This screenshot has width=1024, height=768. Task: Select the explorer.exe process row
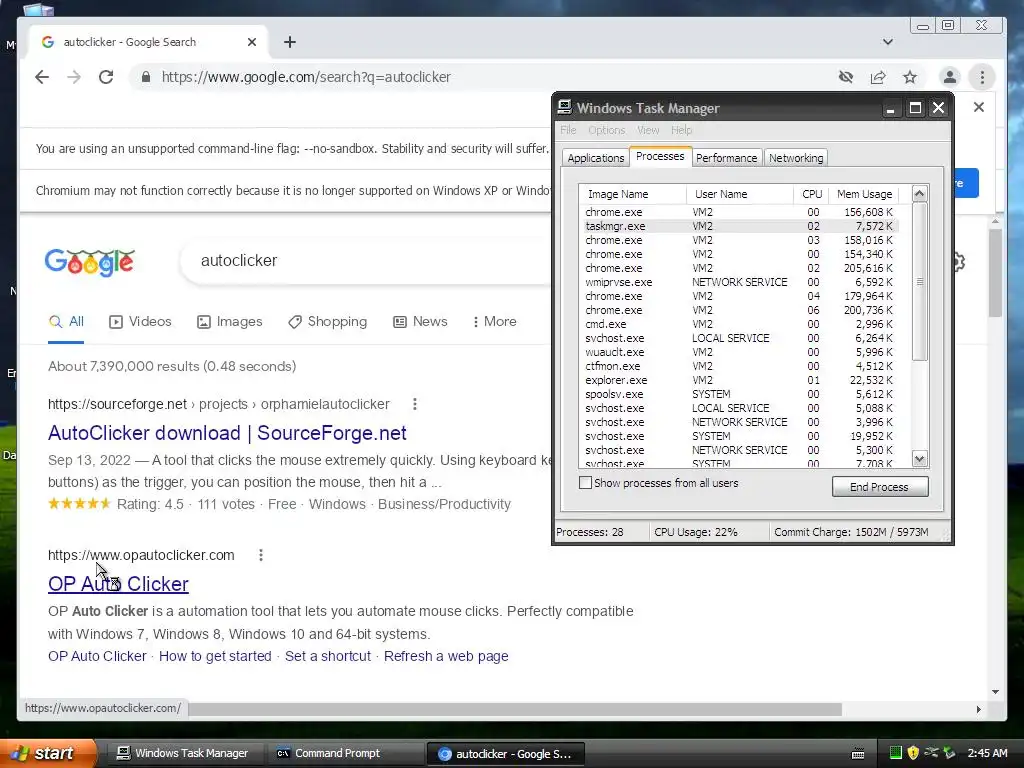739,380
